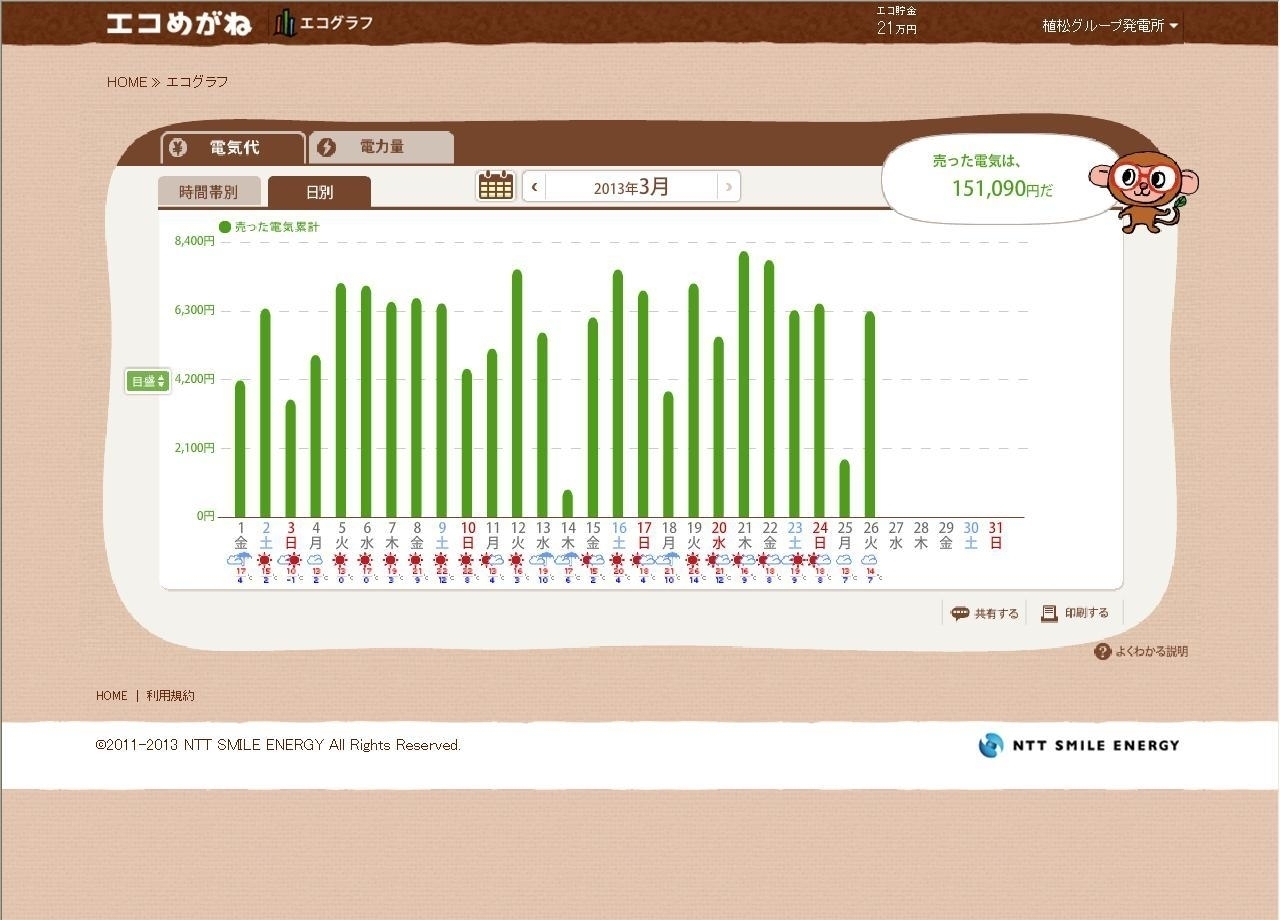
Task: Click the NTT Smile Energy logo
Action: pos(1079,745)
